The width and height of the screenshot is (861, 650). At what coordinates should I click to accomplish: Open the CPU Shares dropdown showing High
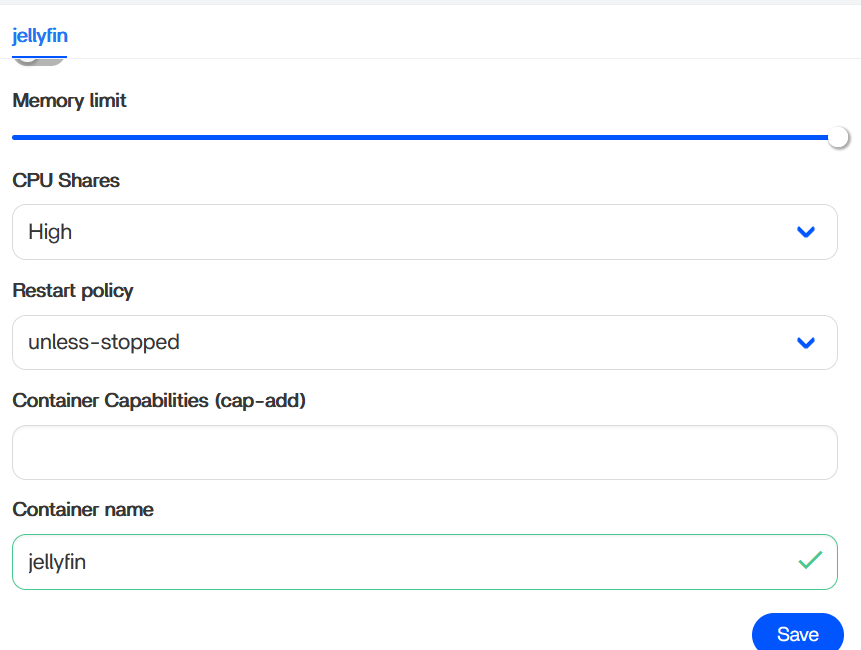pyautogui.click(x=424, y=232)
